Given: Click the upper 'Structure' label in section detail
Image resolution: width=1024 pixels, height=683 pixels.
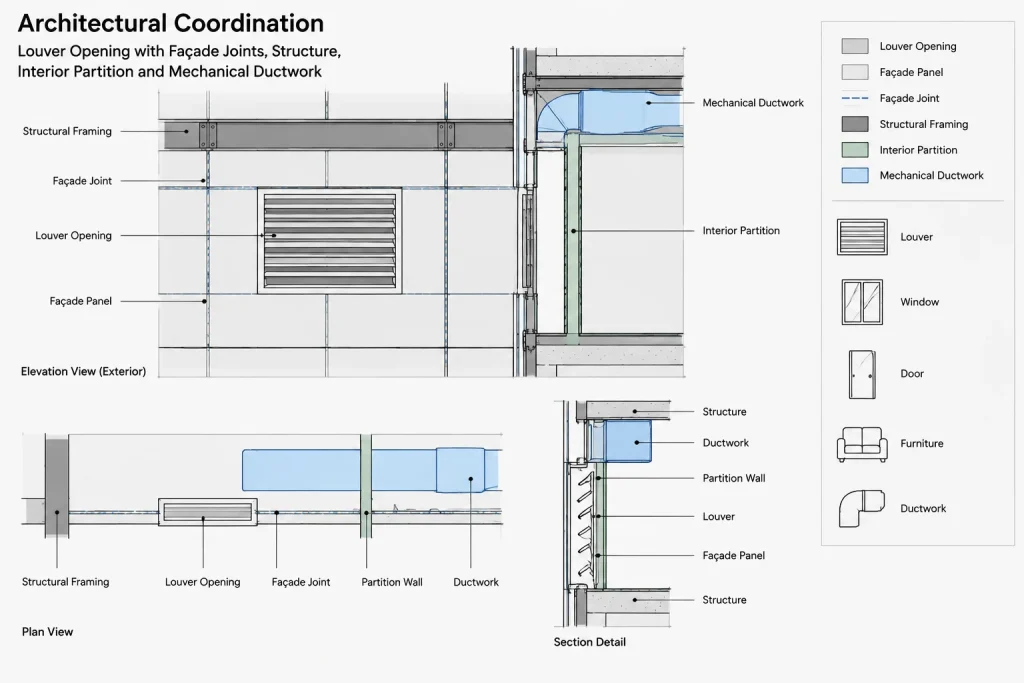Looking at the screenshot, I should (724, 412).
